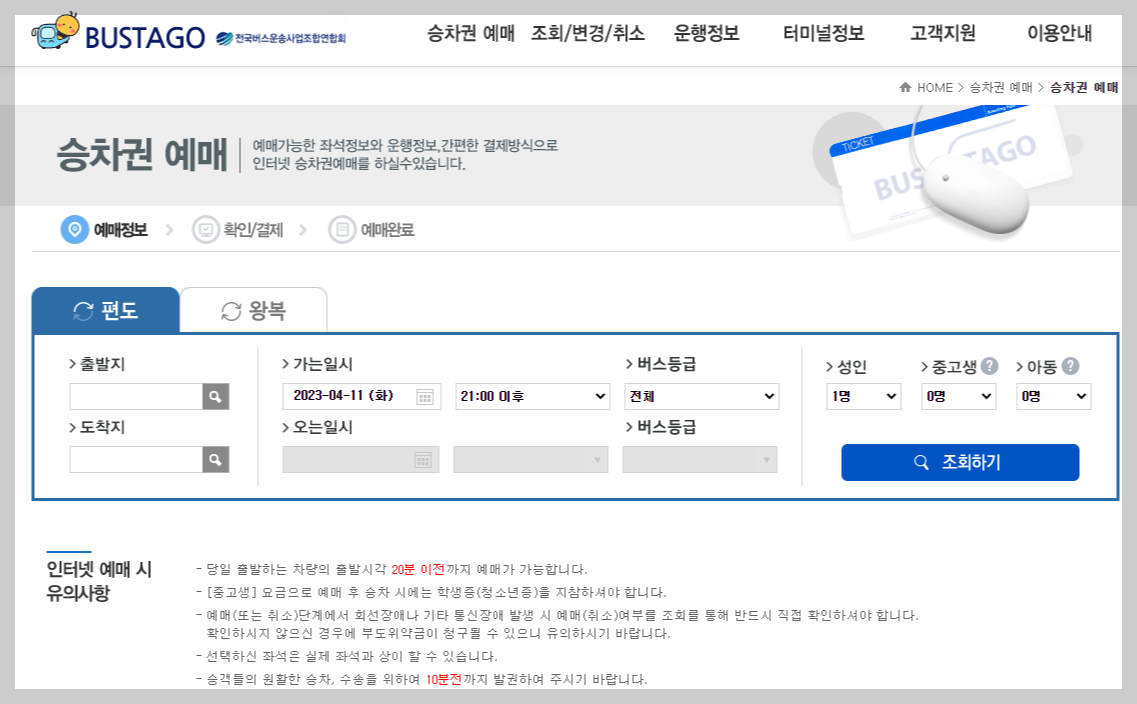Open the disabled 오는일시 time dropdown

(531, 460)
